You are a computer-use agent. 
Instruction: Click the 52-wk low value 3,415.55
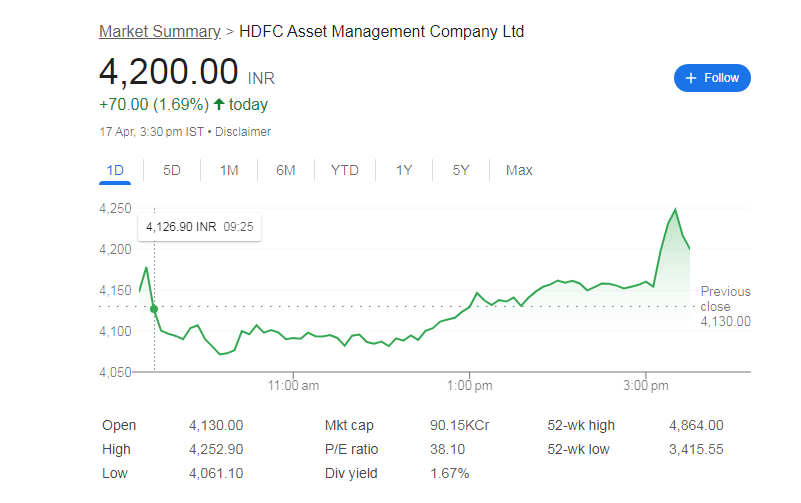[696, 449]
